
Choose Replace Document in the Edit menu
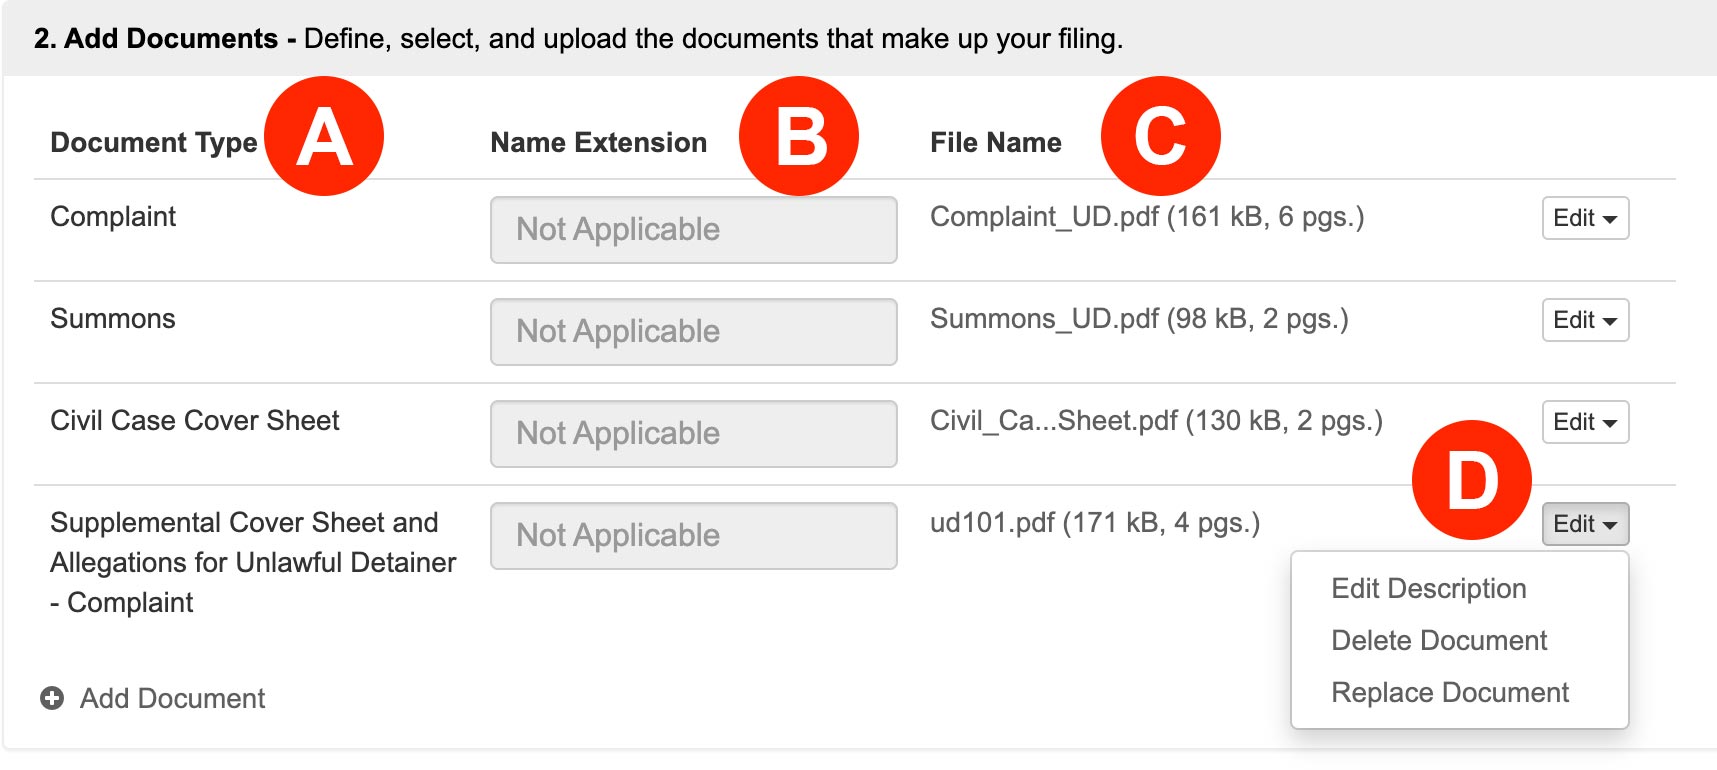(x=1449, y=692)
